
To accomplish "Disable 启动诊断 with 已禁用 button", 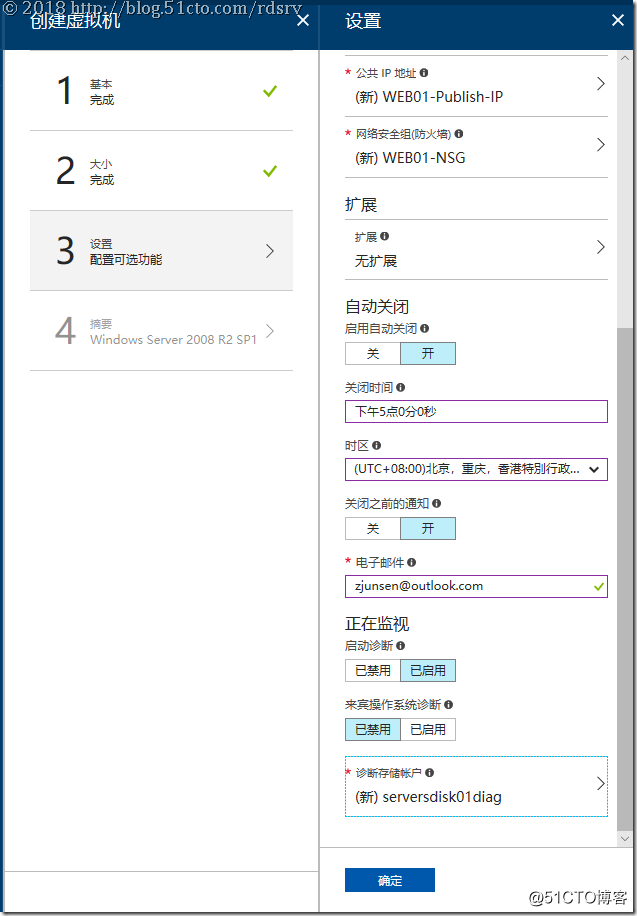I will pyautogui.click(x=373, y=670).
